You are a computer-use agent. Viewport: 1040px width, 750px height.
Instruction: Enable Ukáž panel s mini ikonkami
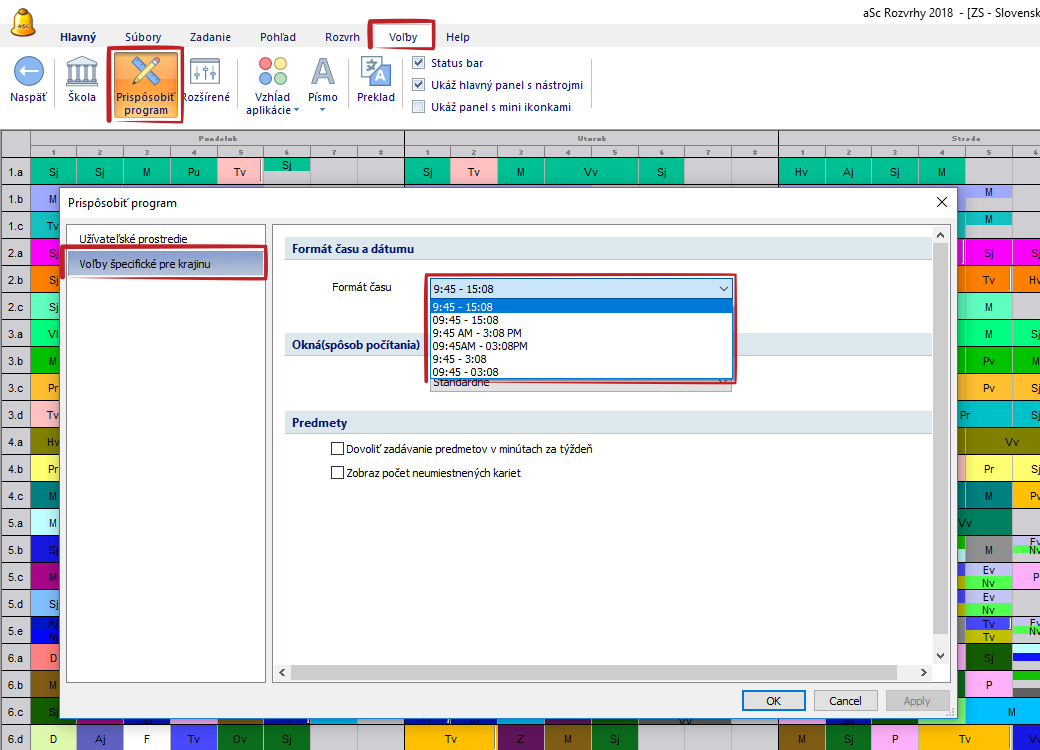[419, 107]
